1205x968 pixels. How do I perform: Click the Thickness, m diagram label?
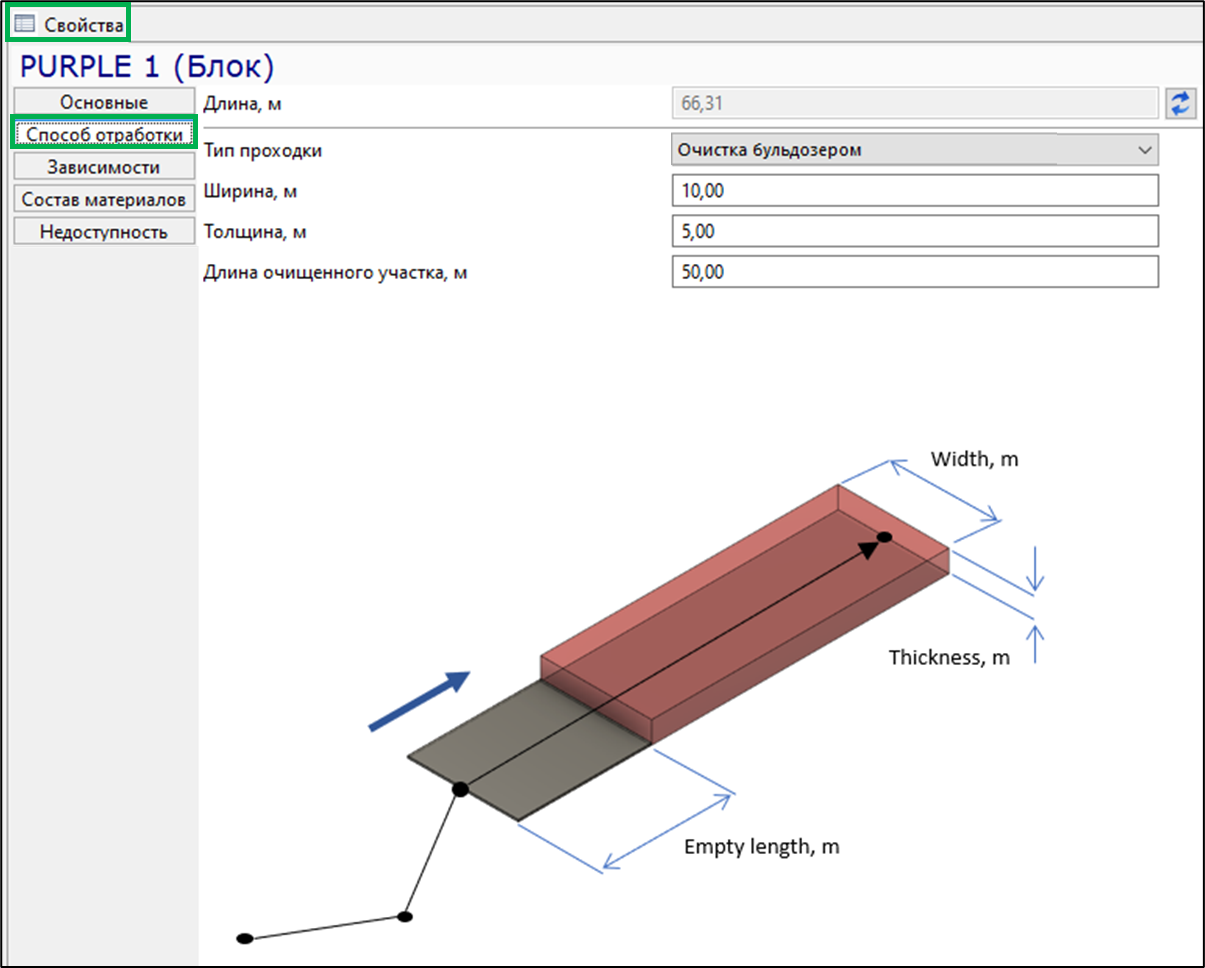point(949,658)
